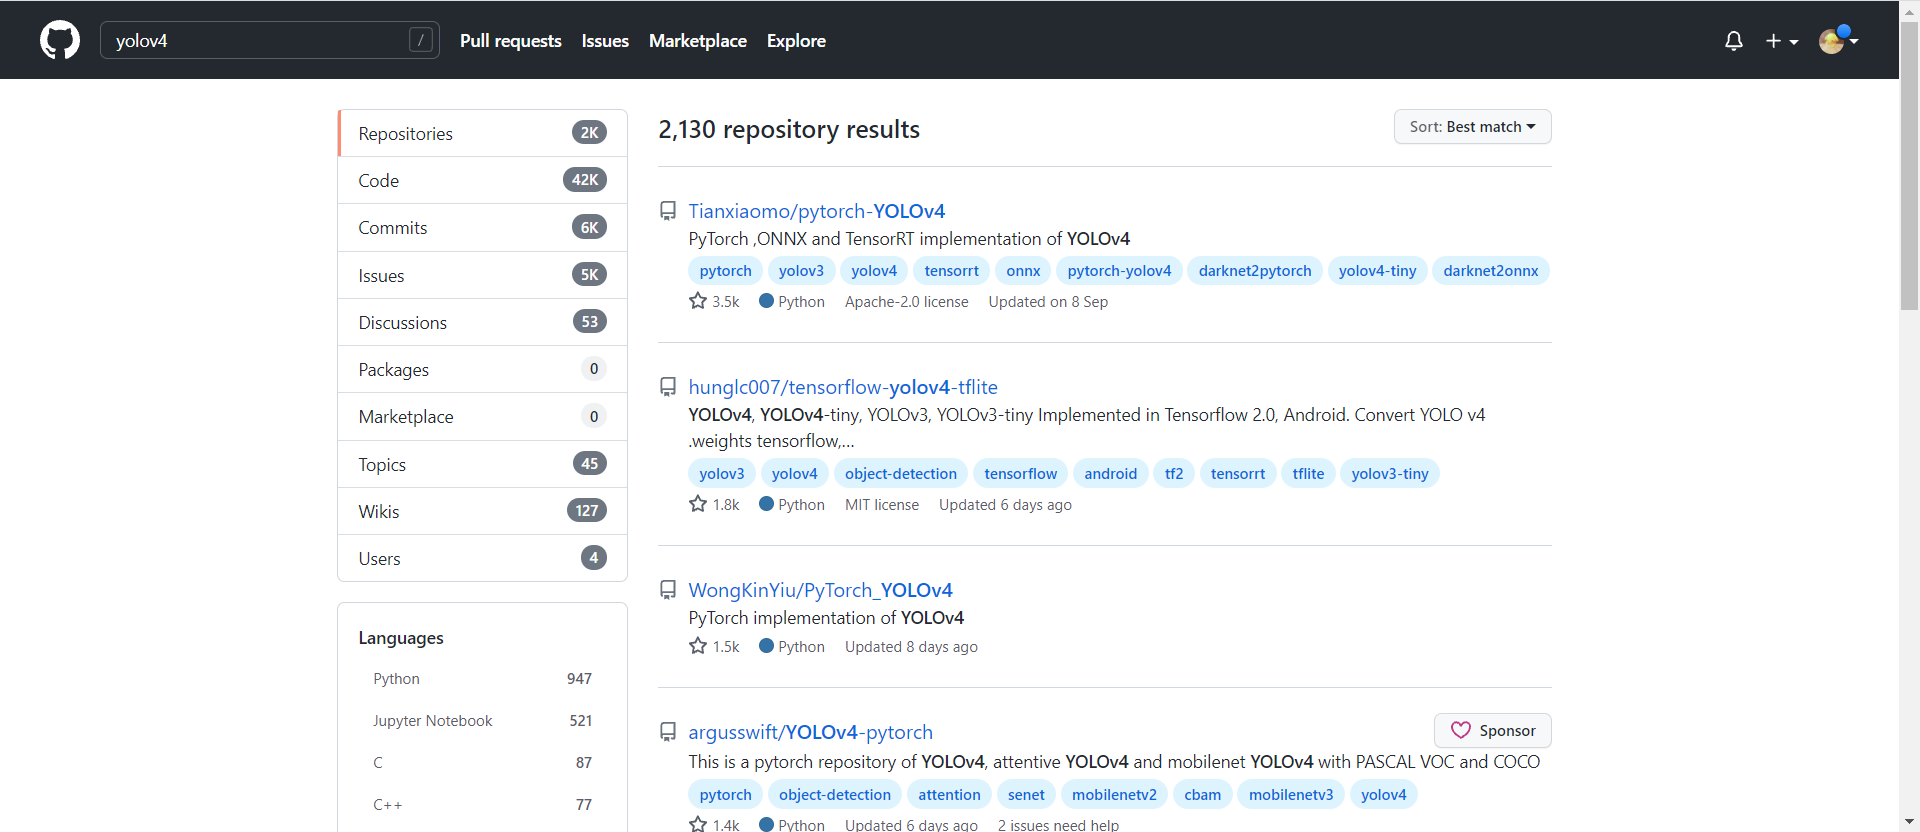1920x832 pixels.
Task: Filter results by Python language
Action: (483, 679)
